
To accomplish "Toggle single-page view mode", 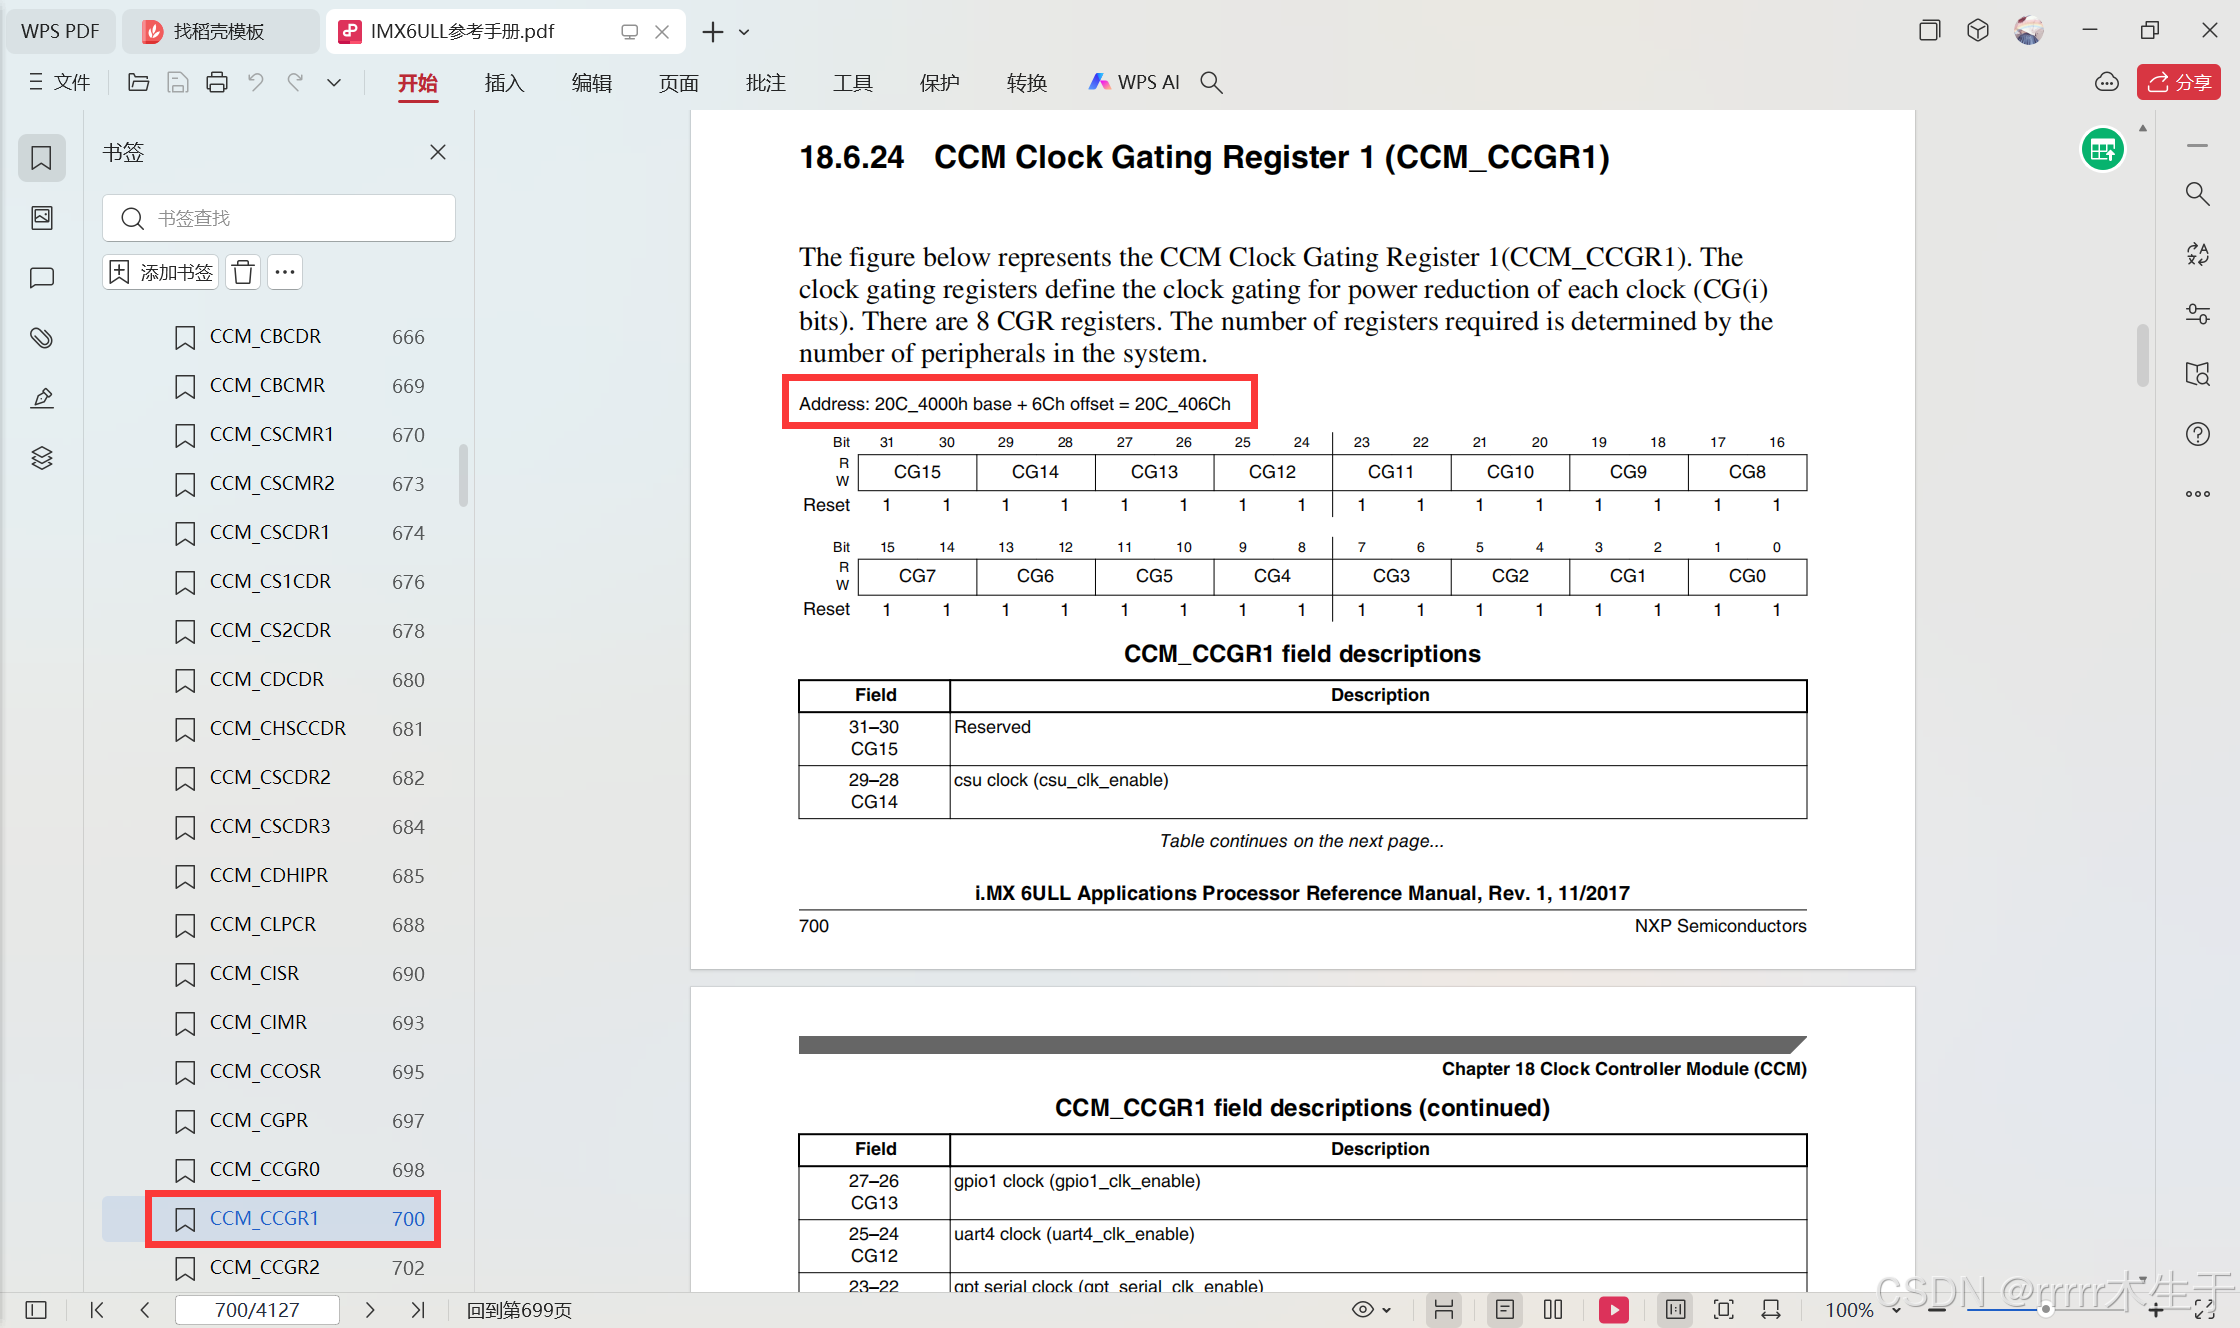I will [1505, 1309].
